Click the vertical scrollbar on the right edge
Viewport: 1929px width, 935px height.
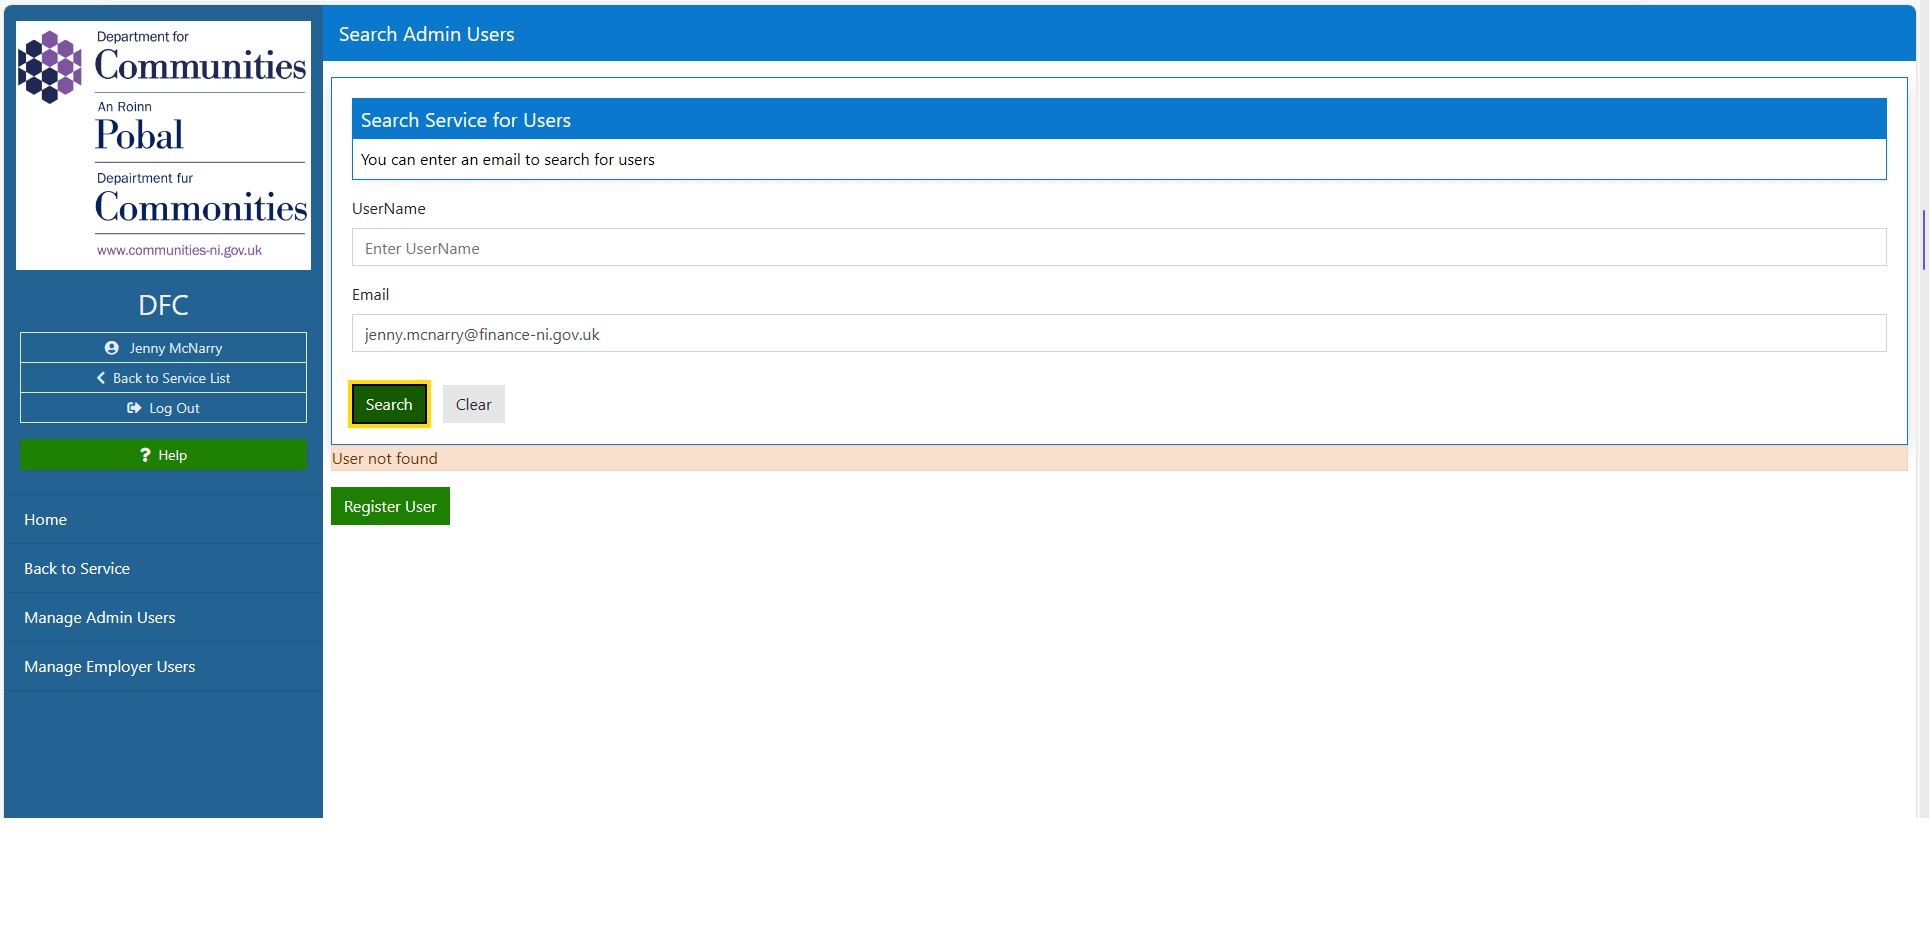[x=1923, y=240]
